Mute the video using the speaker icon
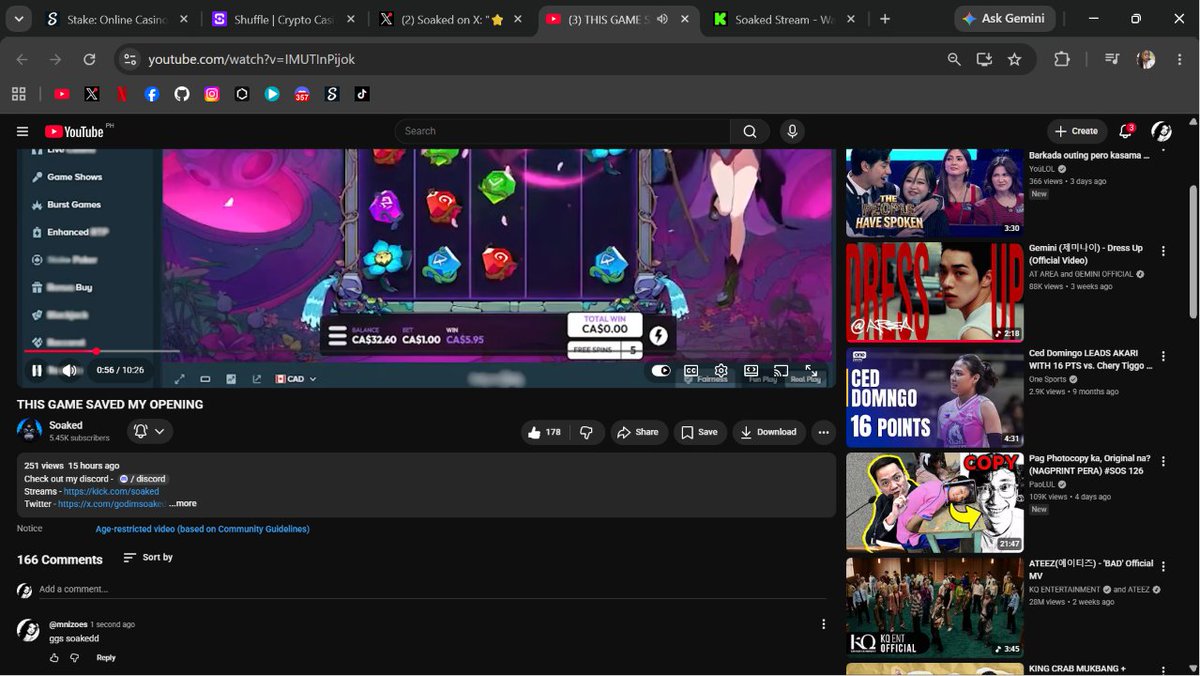 [x=69, y=371]
